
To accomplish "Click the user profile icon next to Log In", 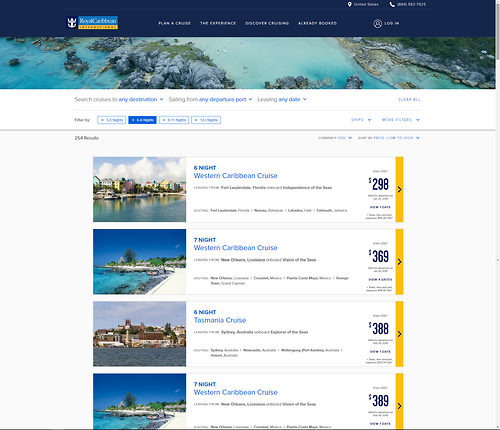I will [x=377, y=23].
